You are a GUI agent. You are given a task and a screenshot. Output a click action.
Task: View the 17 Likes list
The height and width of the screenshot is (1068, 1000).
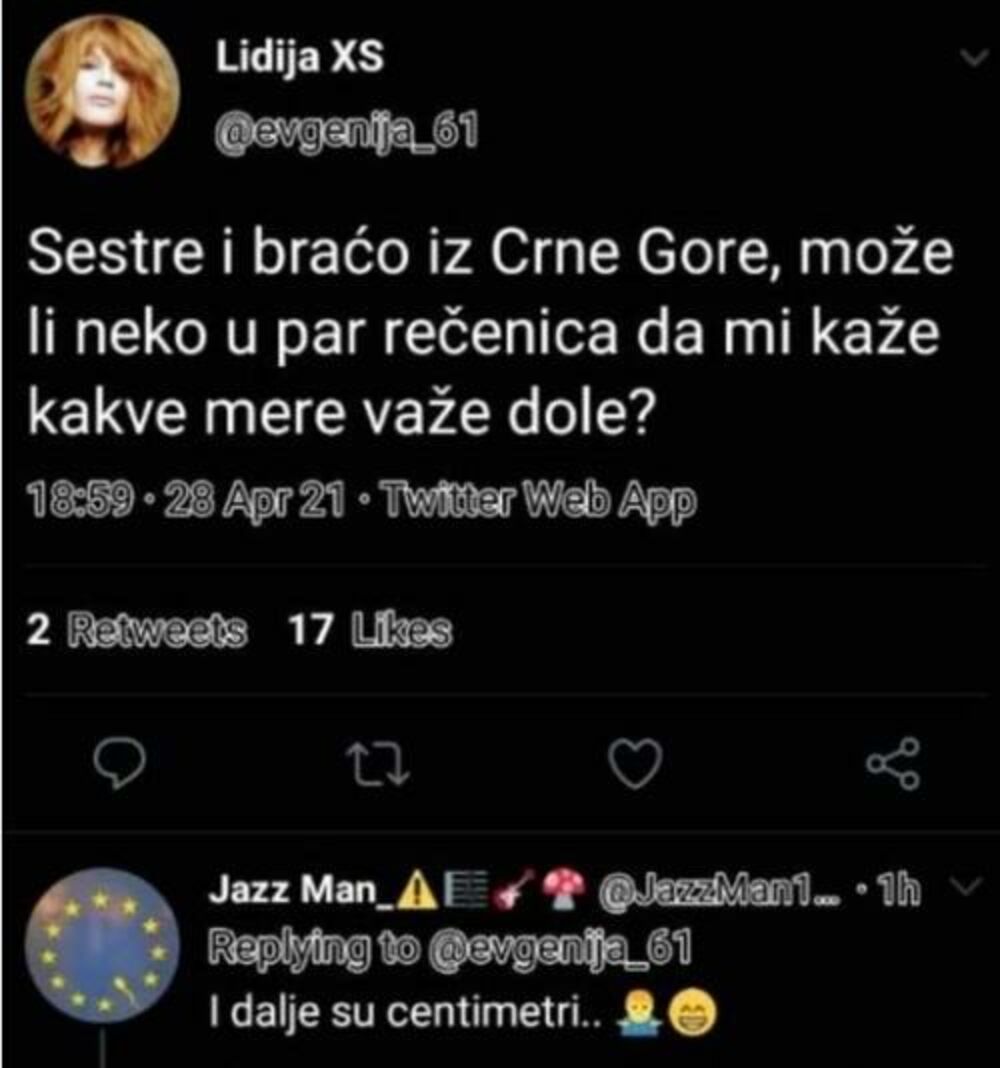click(x=370, y=630)
